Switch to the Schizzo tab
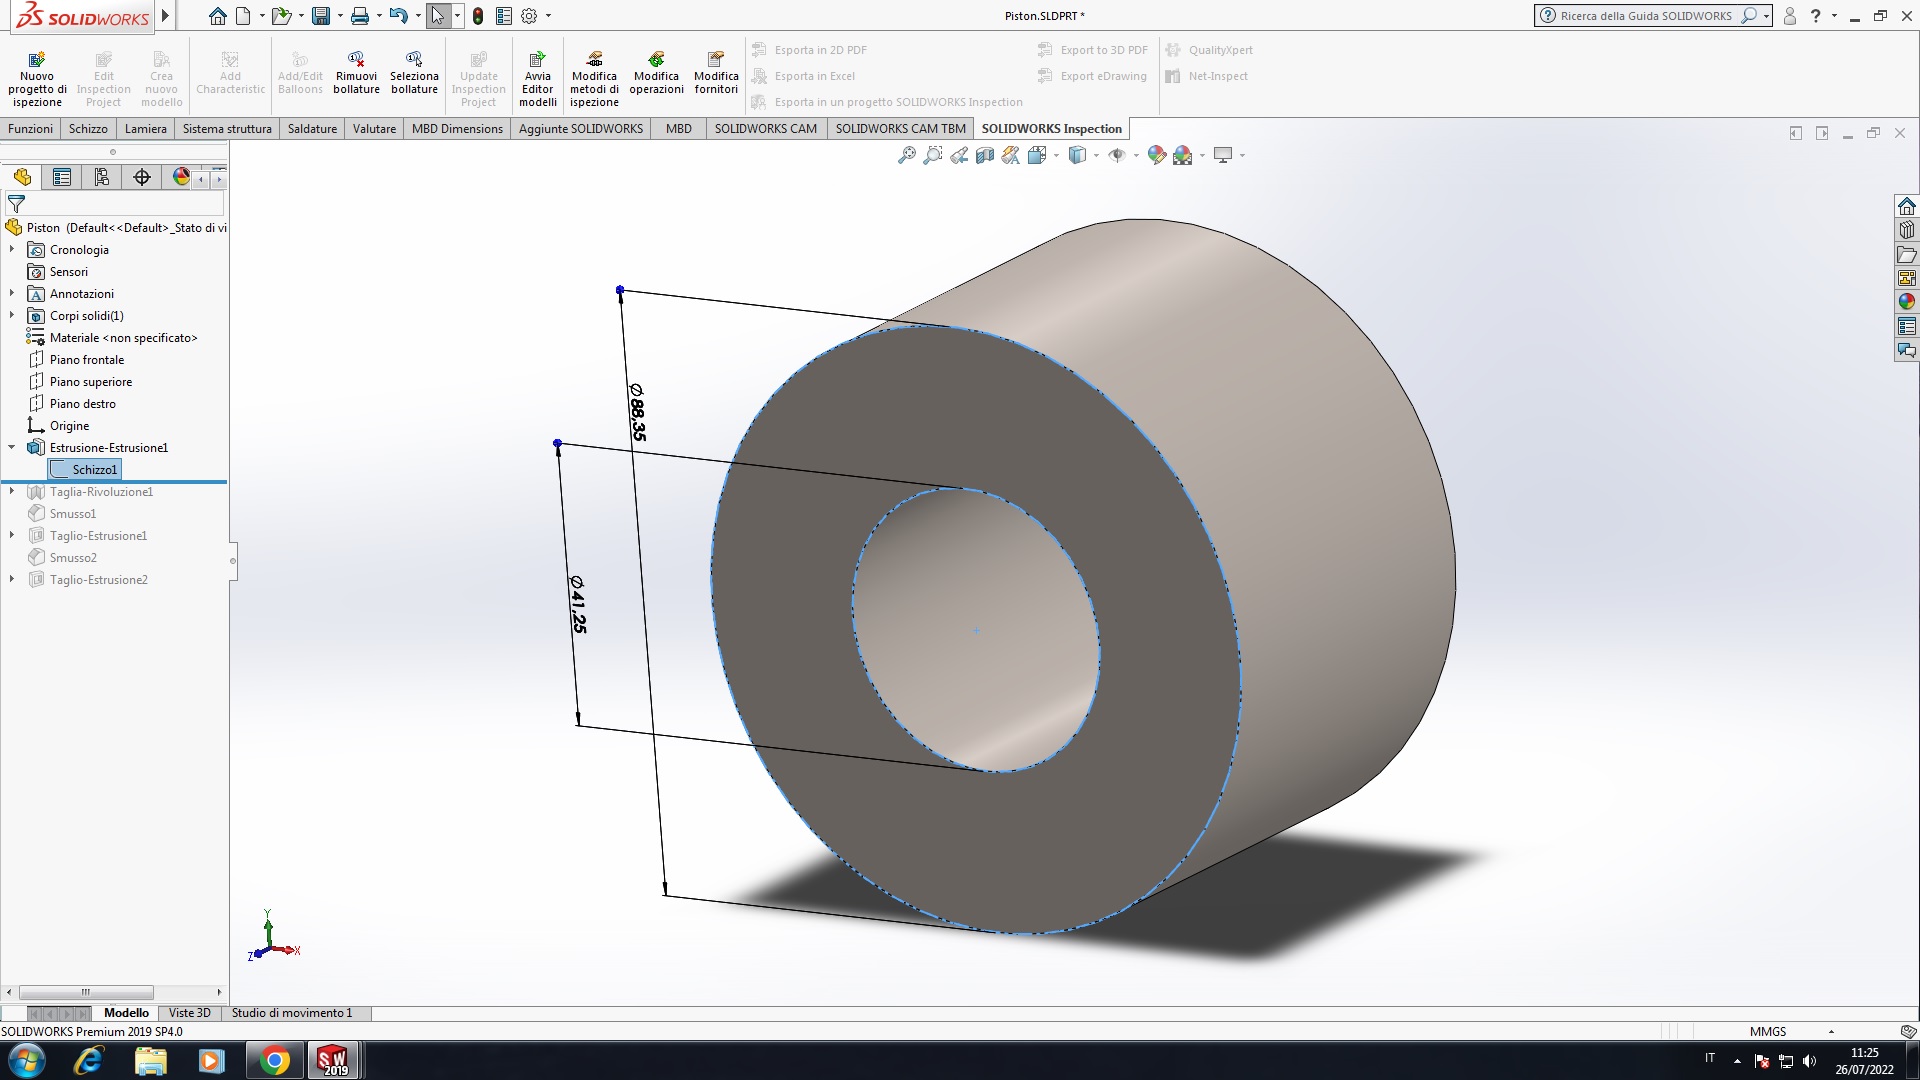The image size is (1920, 1080). (x=88, y=129)
